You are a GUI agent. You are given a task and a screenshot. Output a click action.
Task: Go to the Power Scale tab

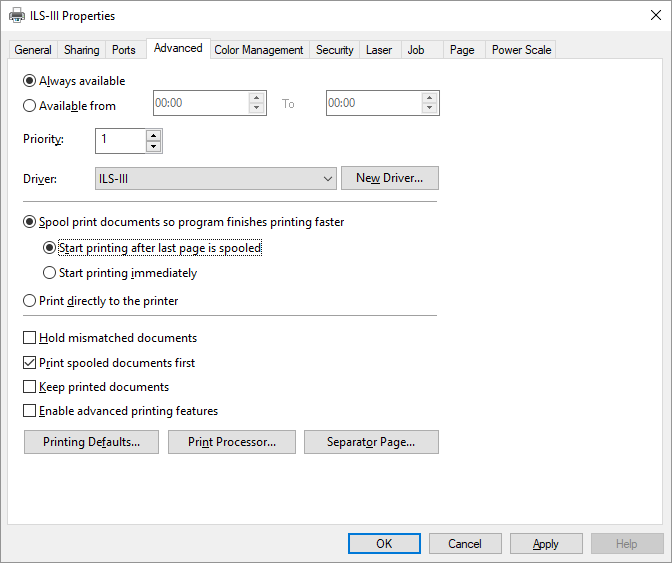[x=521, y=50]
